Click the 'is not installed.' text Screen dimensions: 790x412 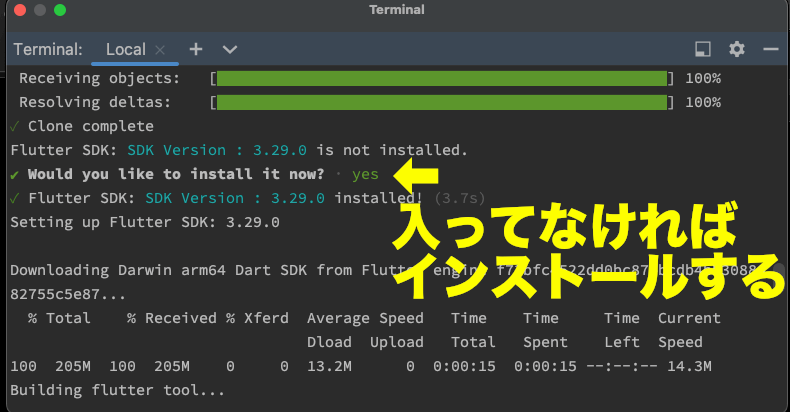click(392, 150)
